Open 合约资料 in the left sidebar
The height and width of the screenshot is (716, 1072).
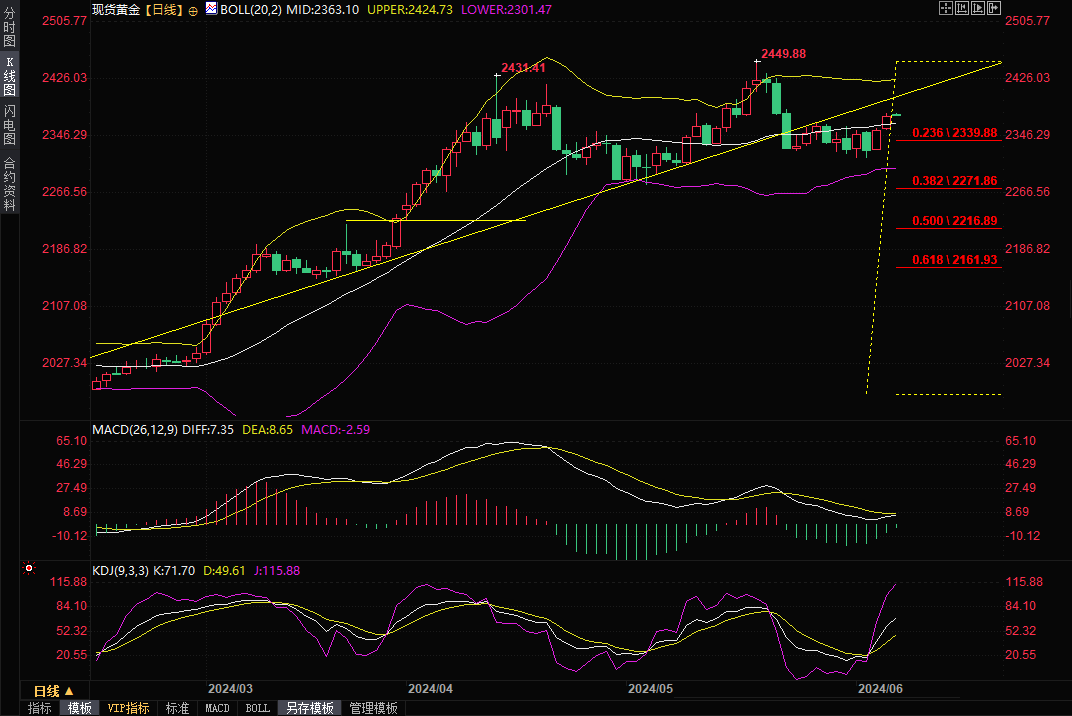[9, 184]
